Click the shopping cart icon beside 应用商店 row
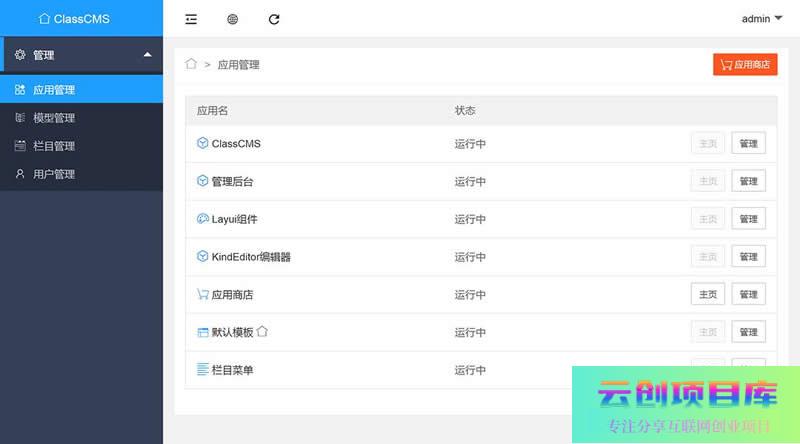Image resolution: width=800 pixels, height=444 pixels. (203, 295)
